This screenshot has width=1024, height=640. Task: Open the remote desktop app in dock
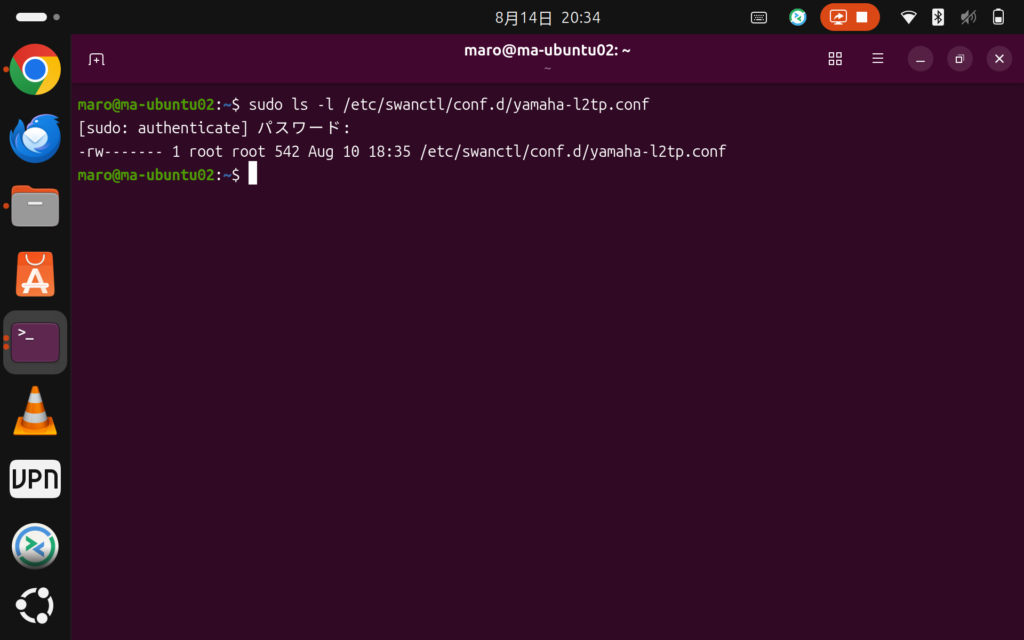pos(35,546)
